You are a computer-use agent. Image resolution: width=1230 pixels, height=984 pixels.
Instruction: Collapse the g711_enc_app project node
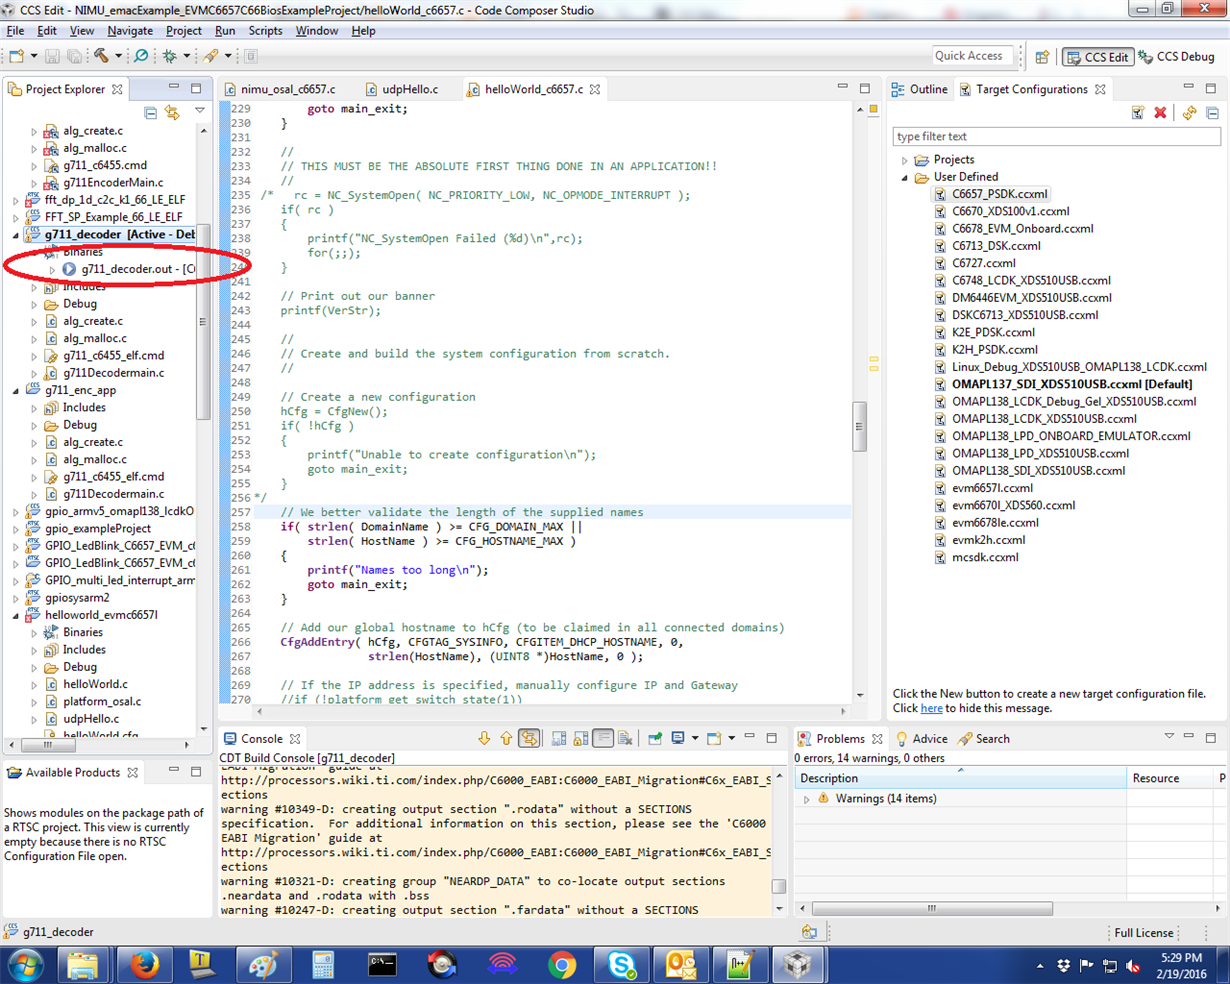[x=16, y=390]
